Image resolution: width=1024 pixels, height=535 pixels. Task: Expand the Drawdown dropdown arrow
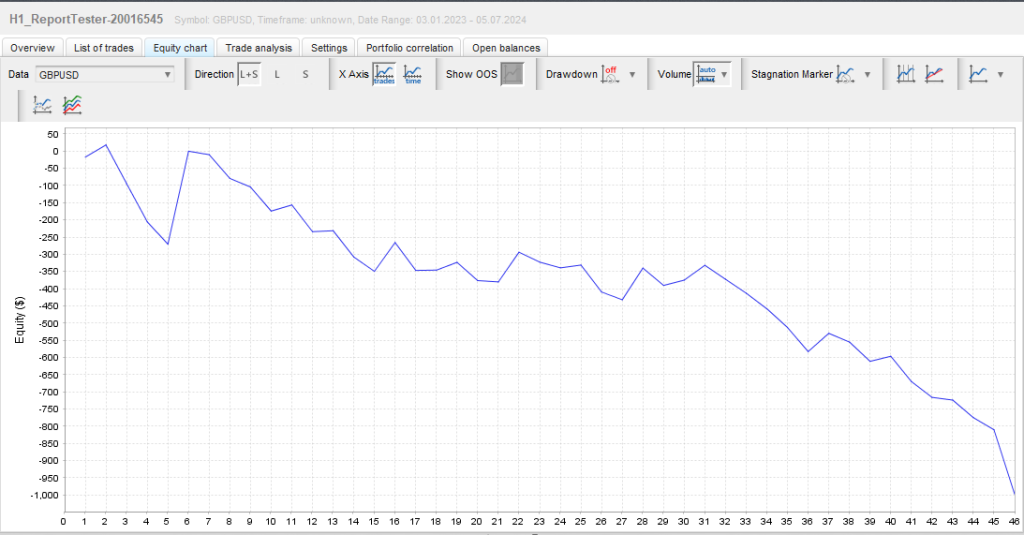coord(632,74)
